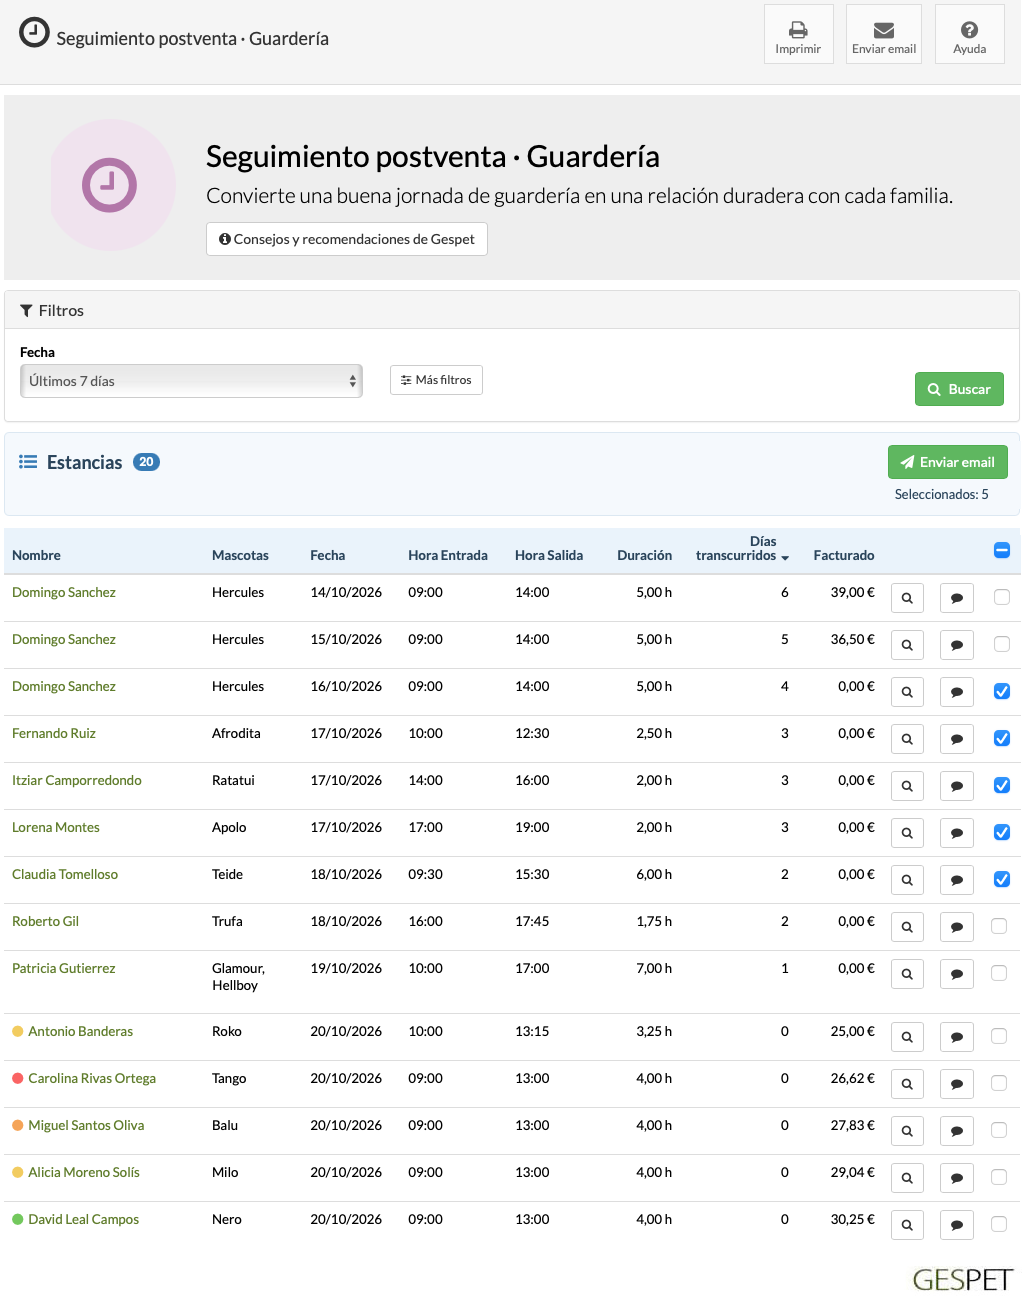1024x1306 pixels.
Task: Uncheck the Claudia Tomelloso row checkbox
Action: coord(1002,879)
